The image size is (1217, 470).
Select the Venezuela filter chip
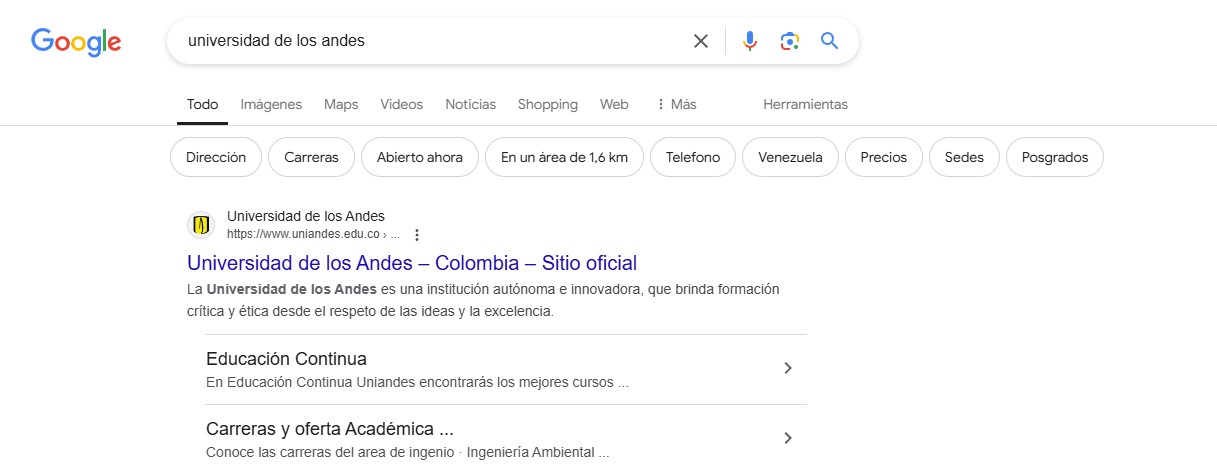(x=790, y=157)
